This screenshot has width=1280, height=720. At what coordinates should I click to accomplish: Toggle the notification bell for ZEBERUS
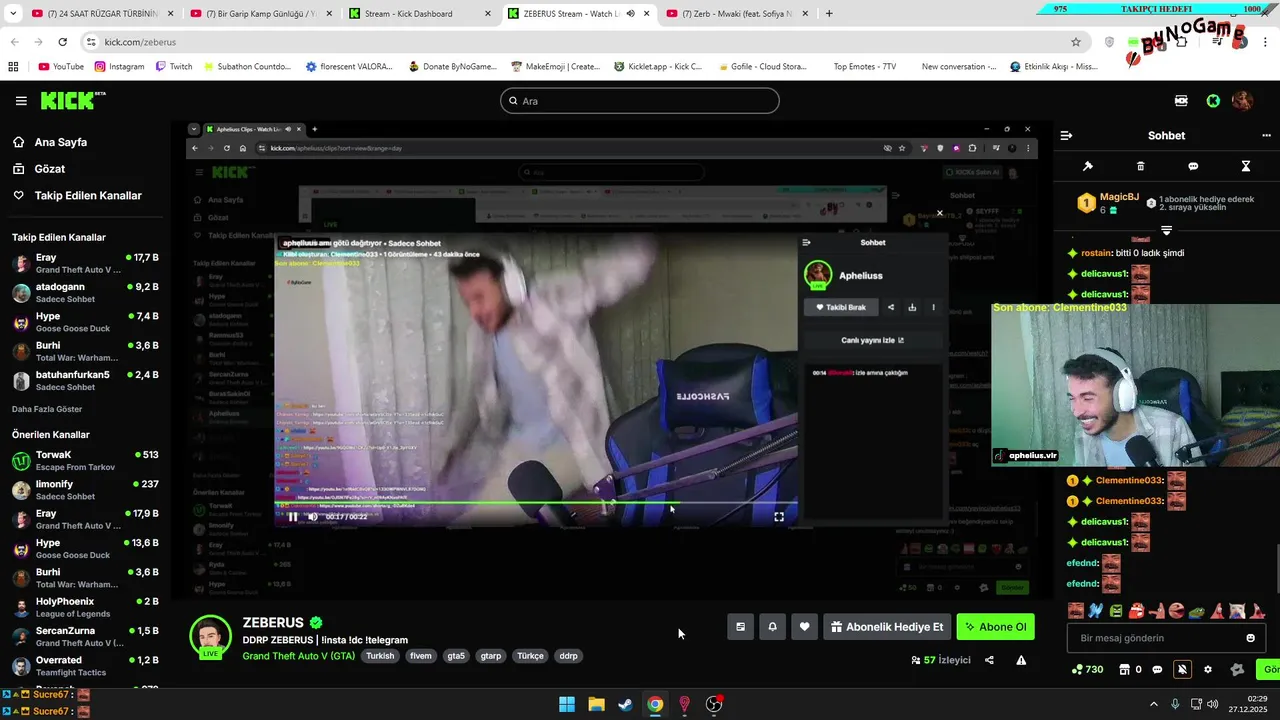772,627
